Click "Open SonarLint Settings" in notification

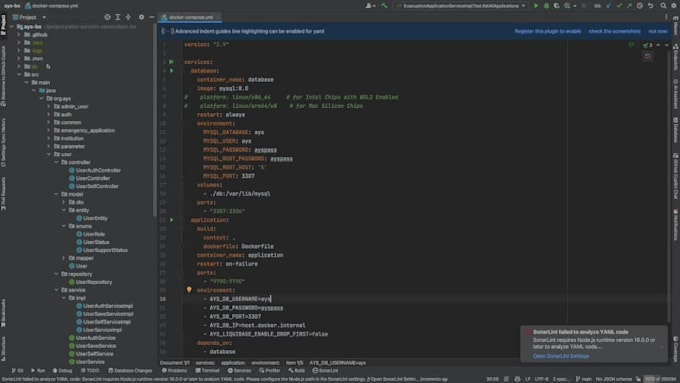561,356
